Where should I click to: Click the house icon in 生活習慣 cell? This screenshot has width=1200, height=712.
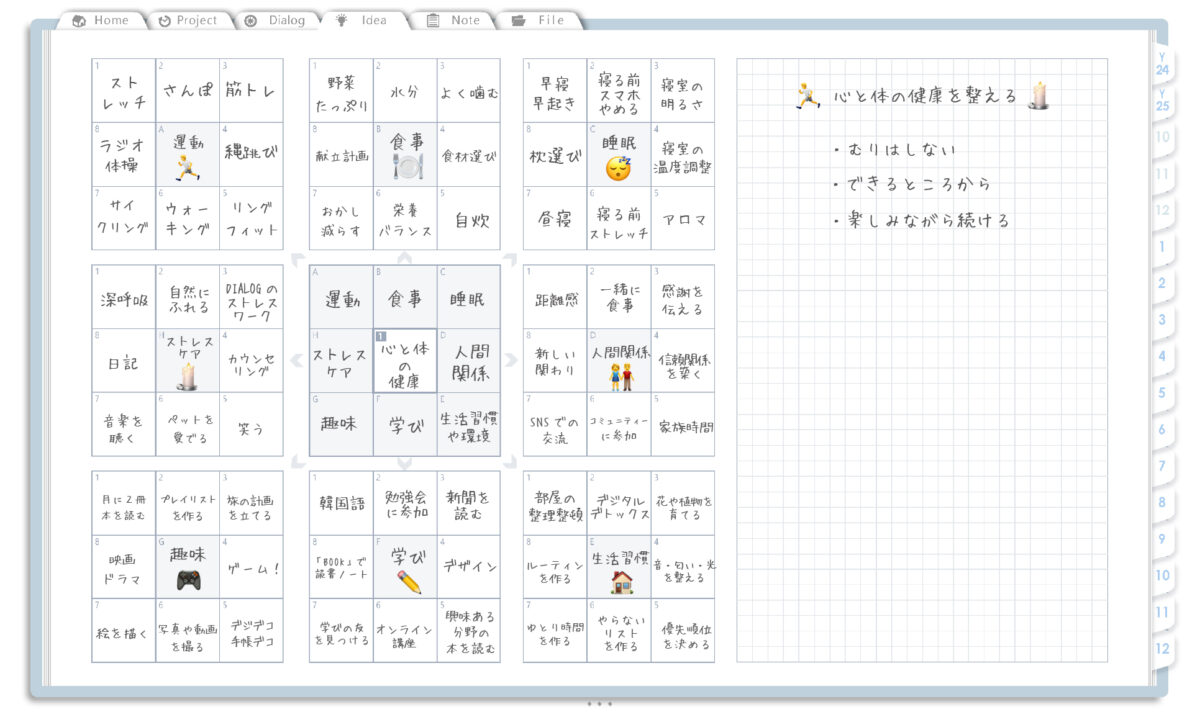point(621,582)
